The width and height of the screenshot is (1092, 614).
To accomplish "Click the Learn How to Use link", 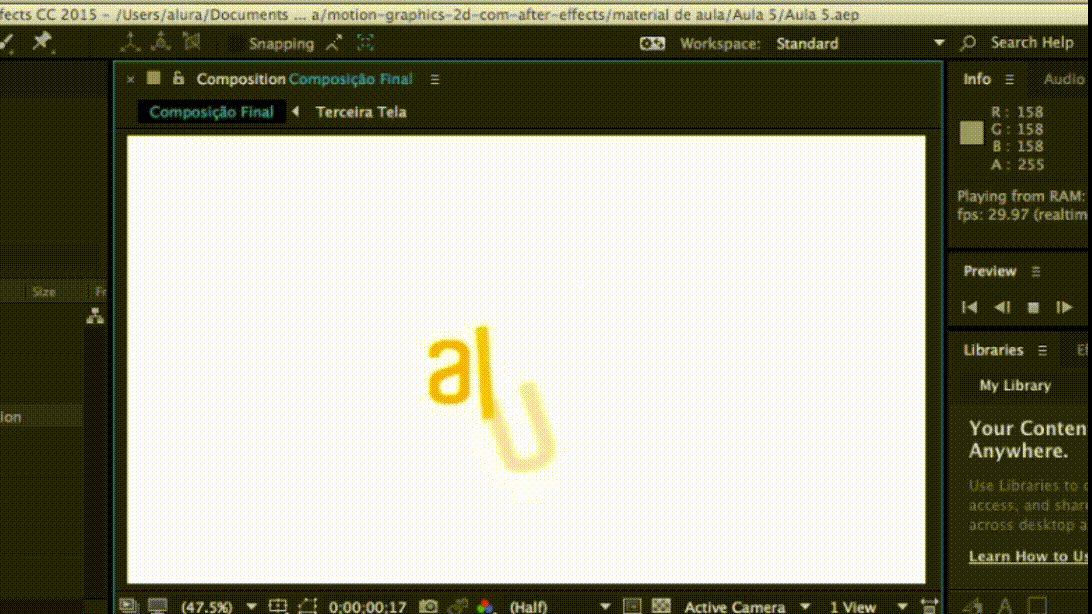I will point(1028,556).
